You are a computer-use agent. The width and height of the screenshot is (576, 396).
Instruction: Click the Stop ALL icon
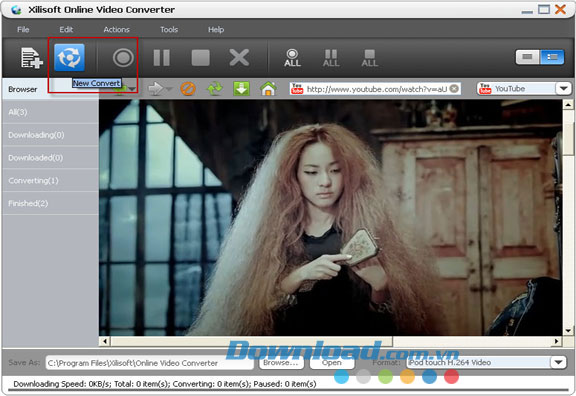pos(370,58)
